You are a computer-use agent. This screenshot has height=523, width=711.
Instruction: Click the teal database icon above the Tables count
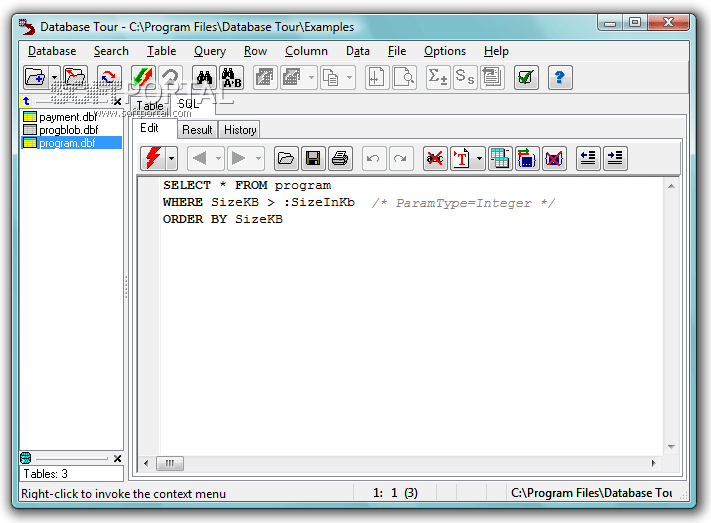[x=26, y=458]
